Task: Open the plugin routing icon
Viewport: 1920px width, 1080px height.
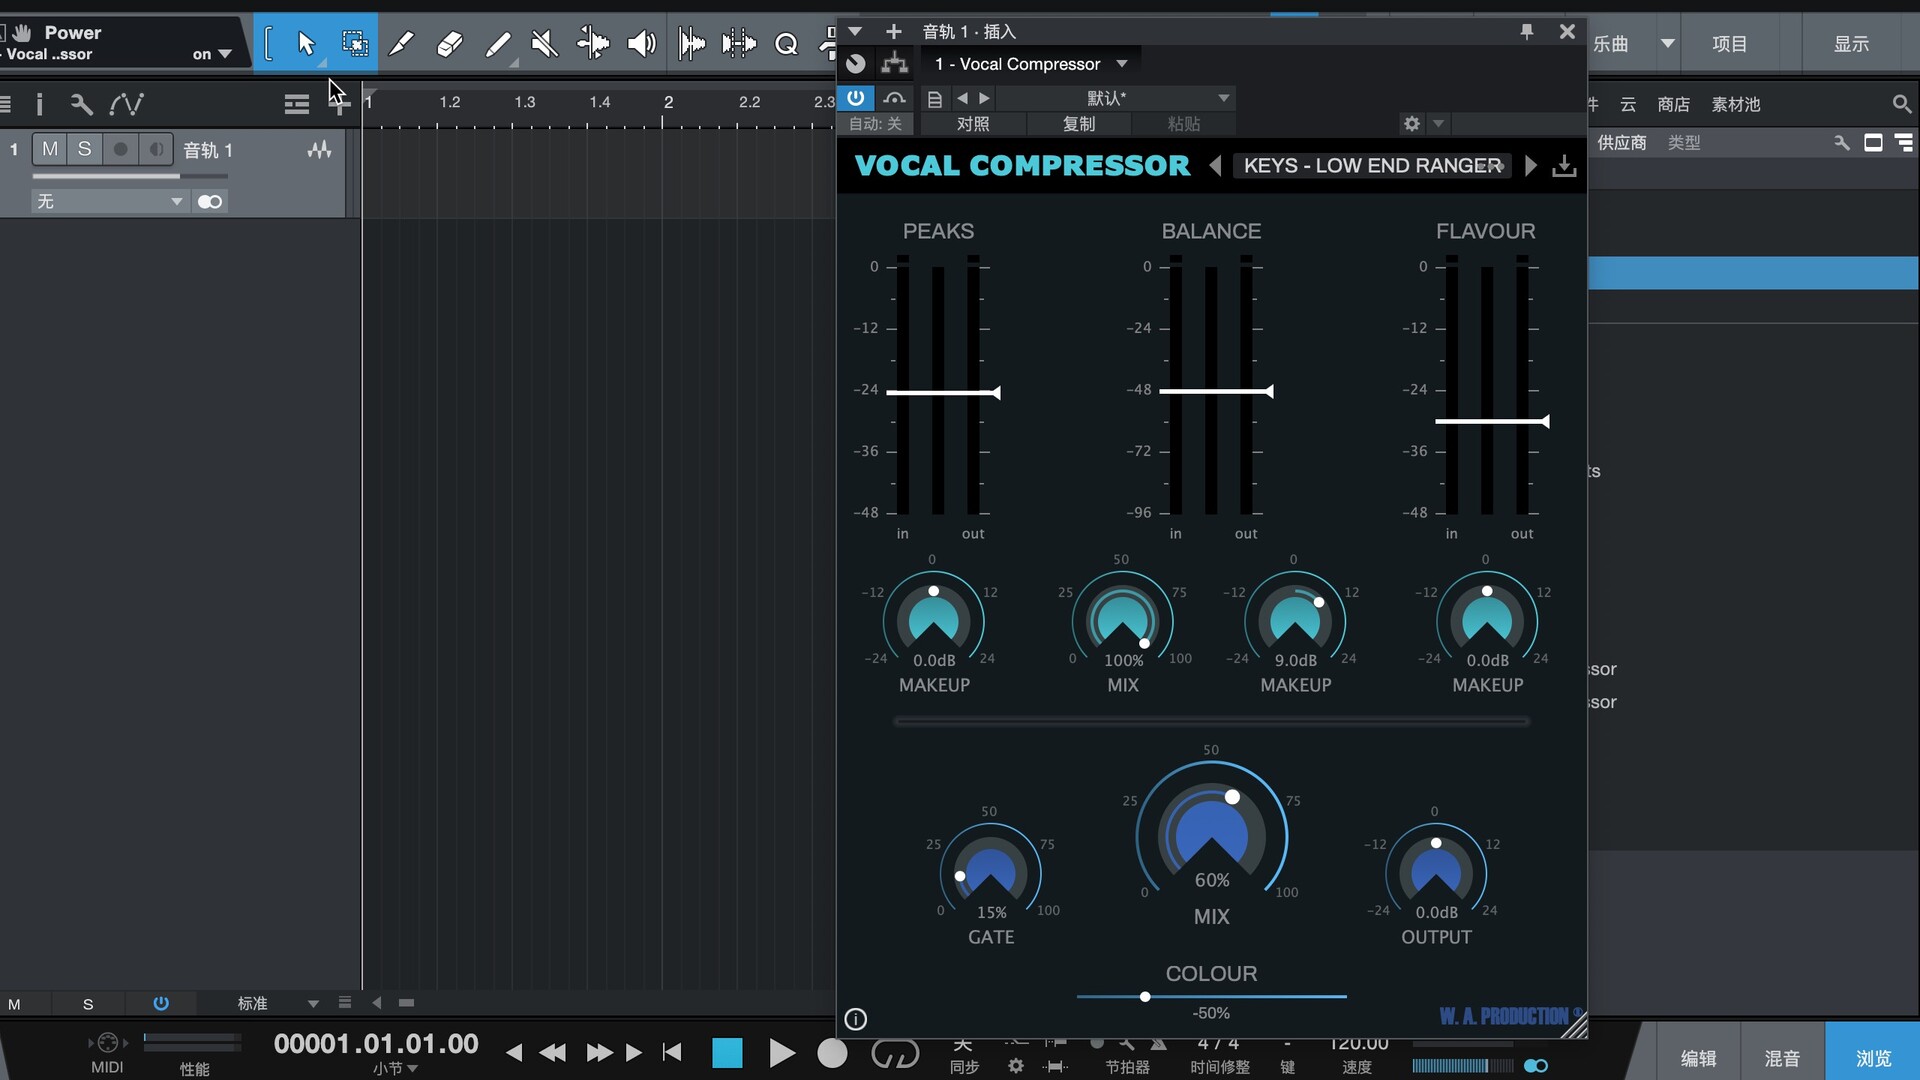Action: click(895, 64)
